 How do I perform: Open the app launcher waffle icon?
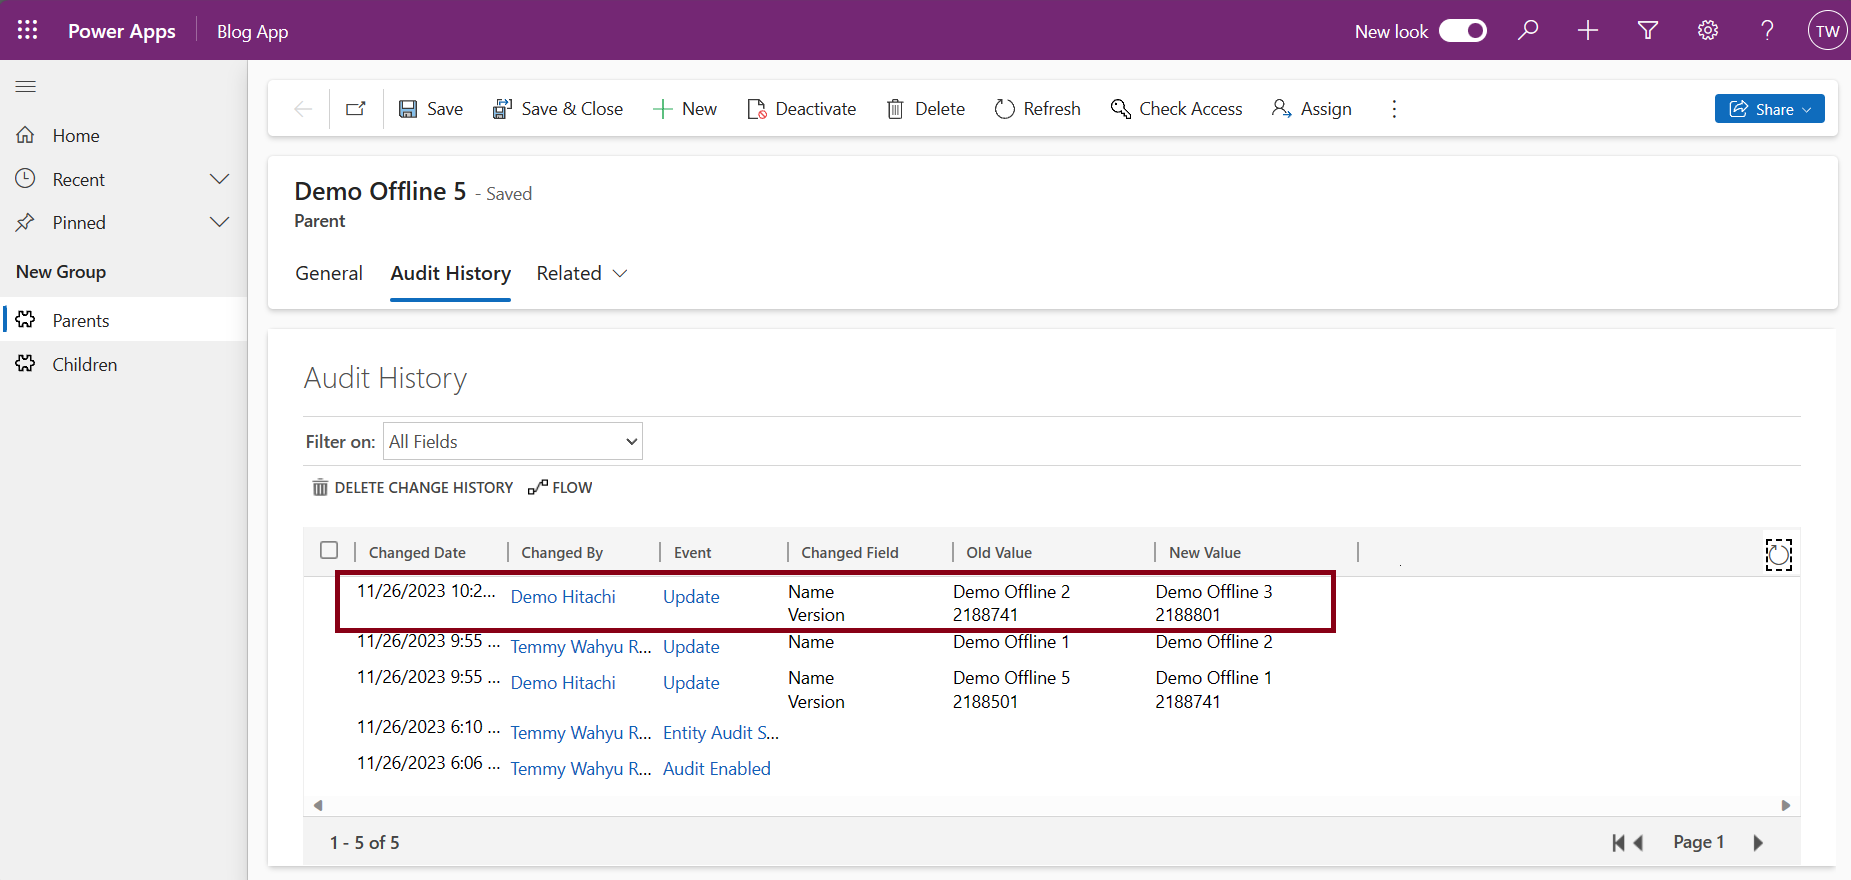[28, 30]
